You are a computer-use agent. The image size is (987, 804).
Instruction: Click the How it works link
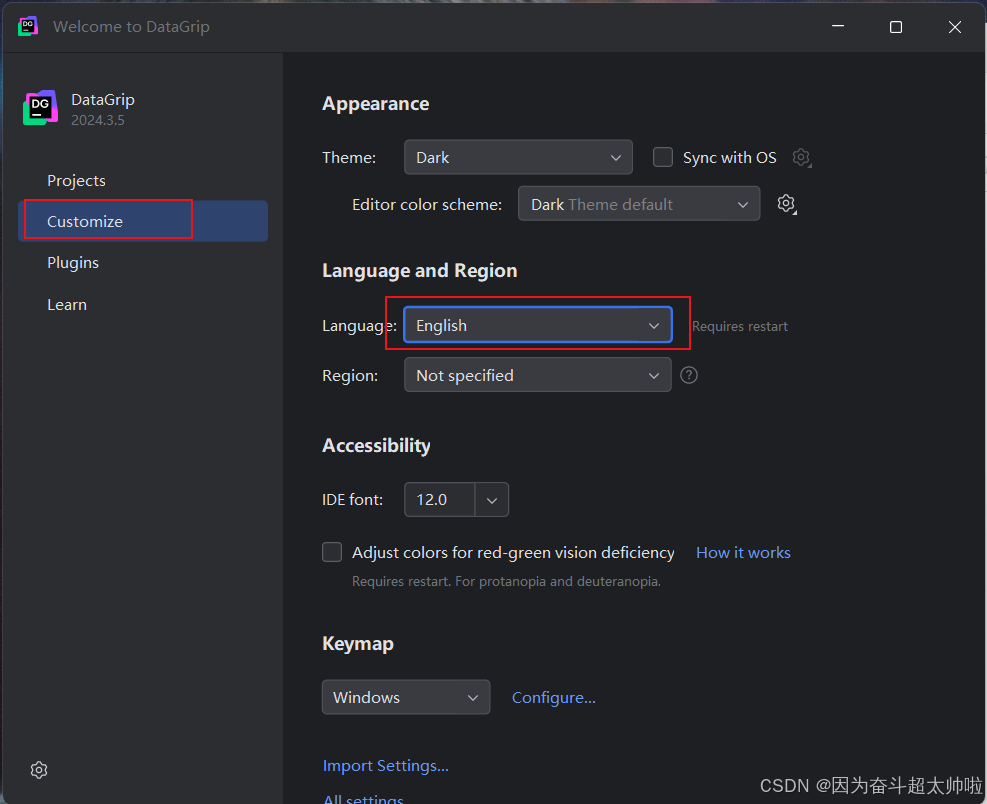click(x=743, y=552)
